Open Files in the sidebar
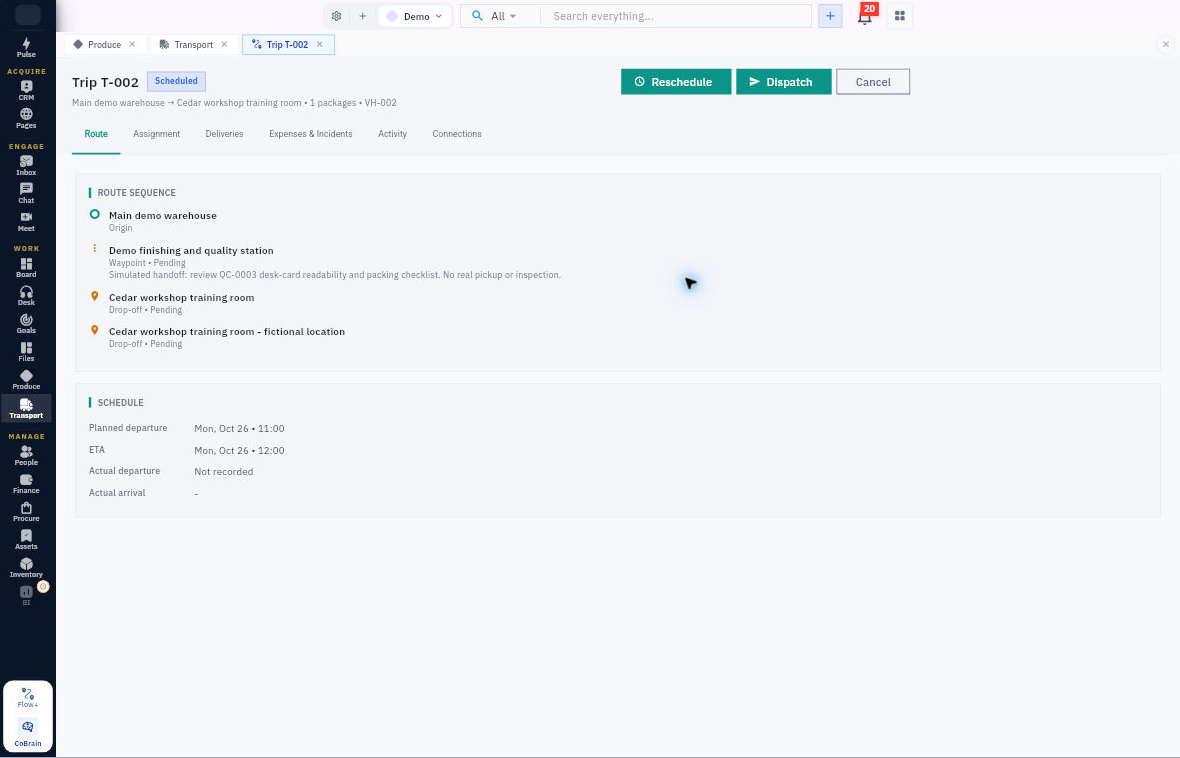The height and width of the screenshot is (758, 1180). click(26, 352)
